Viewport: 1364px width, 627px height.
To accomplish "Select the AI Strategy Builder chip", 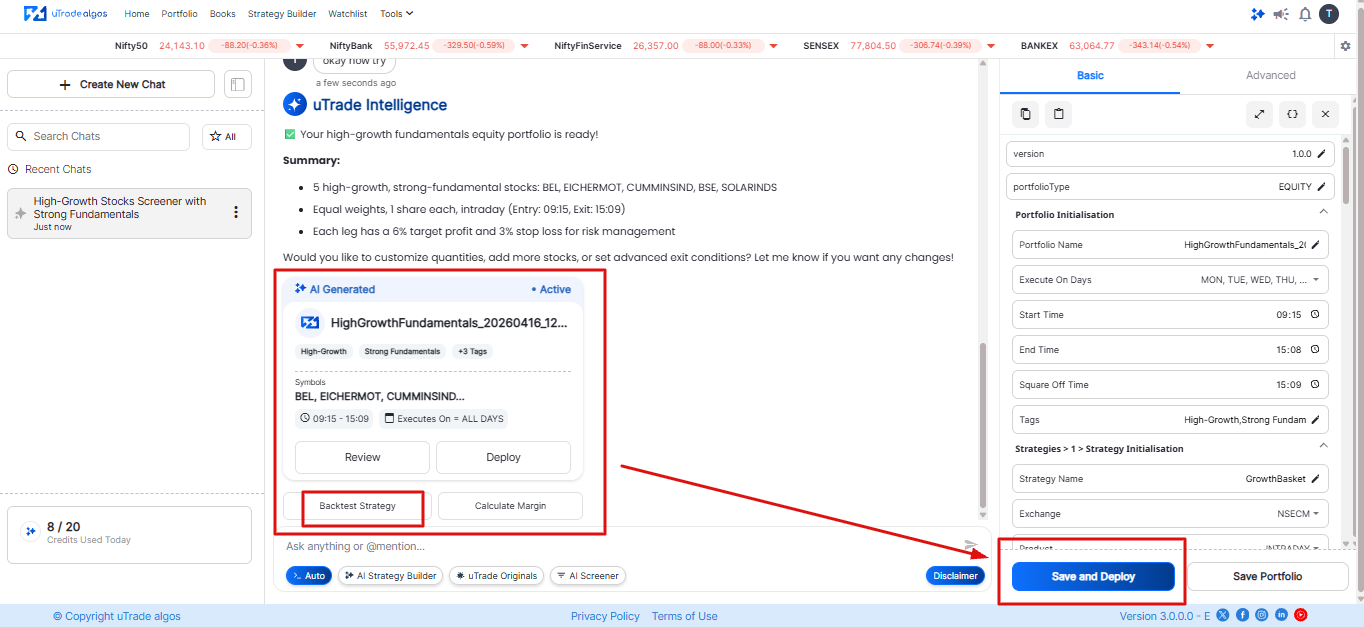I will tap(391, 576).
